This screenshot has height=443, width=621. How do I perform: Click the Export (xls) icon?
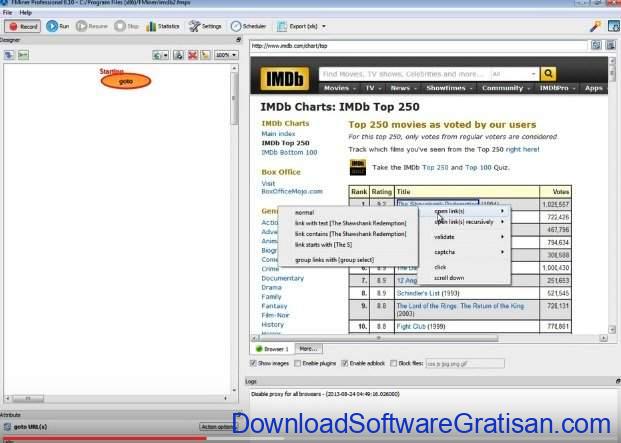tap(282, 27)
